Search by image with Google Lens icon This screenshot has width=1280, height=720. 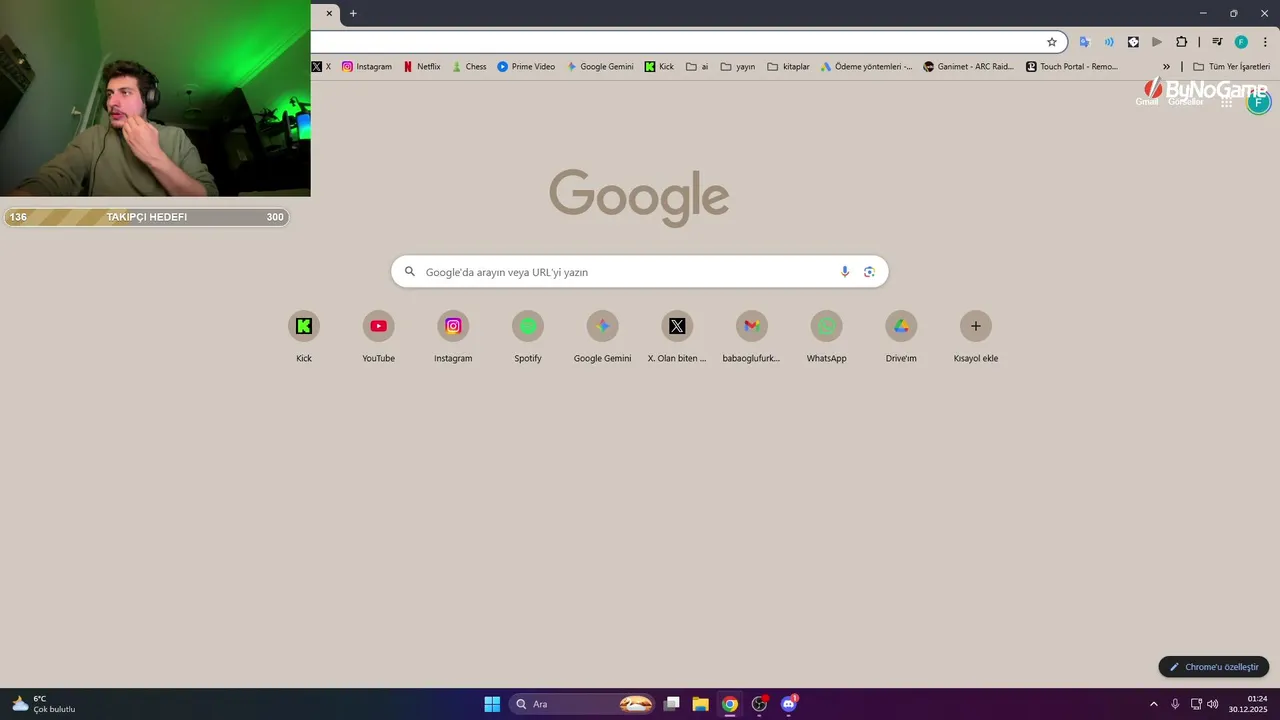point(869,272)
